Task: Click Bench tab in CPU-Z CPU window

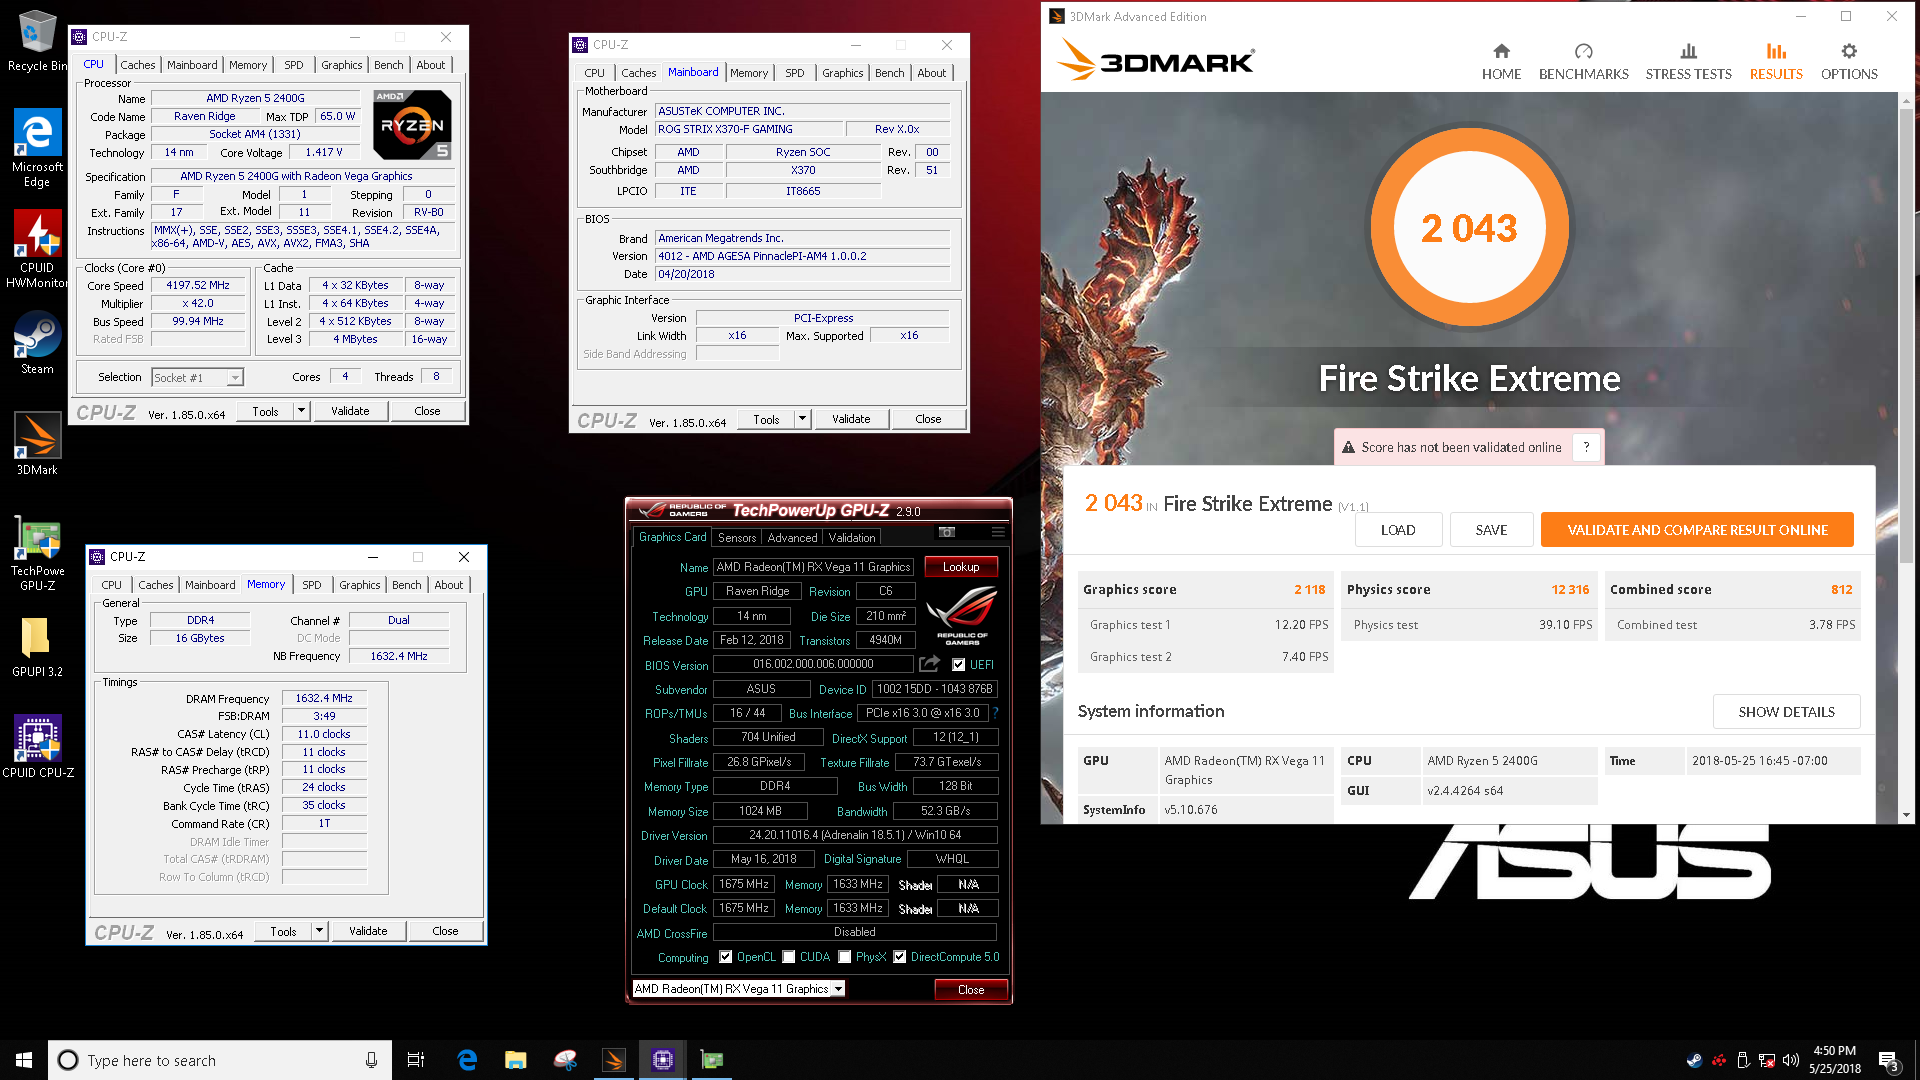Action: (389, 65)
